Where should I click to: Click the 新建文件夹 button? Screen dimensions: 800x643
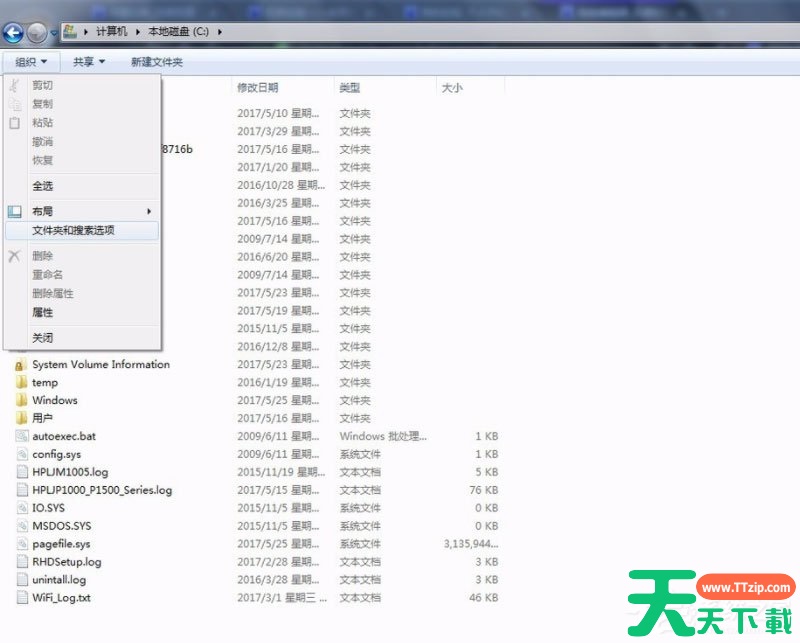[157, 62]
